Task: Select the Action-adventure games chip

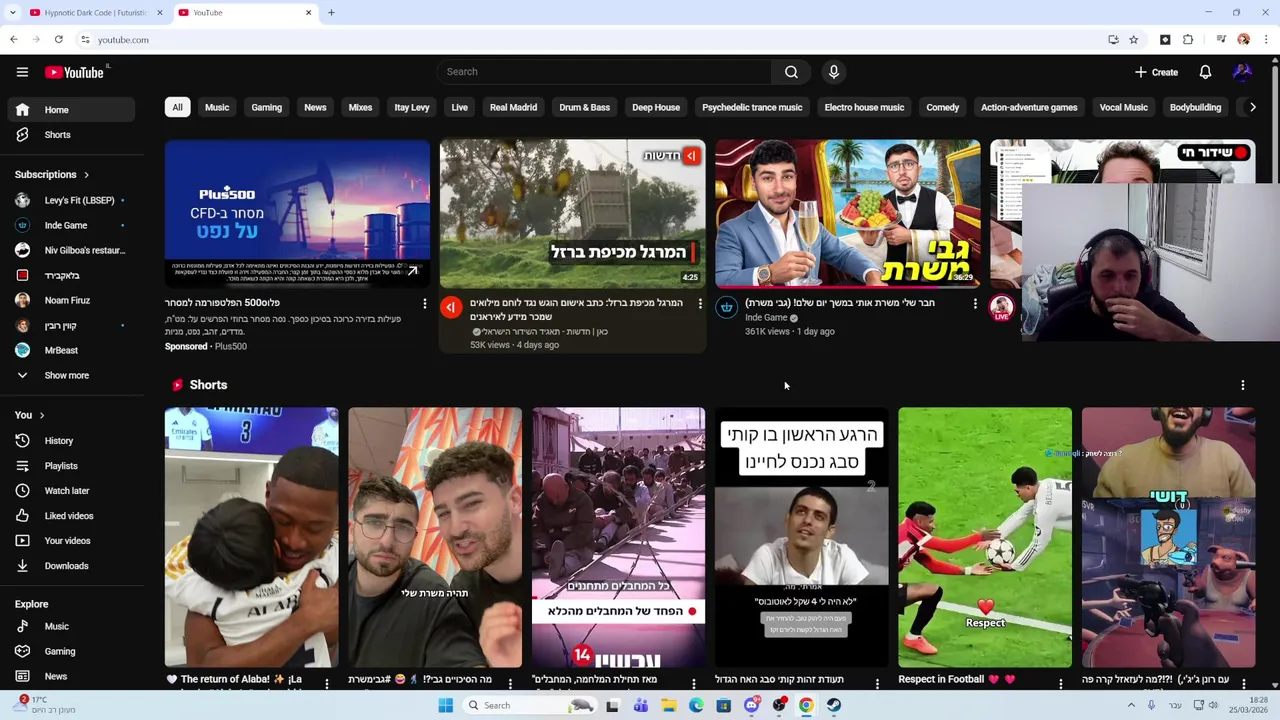Action: click(1029, 107)
